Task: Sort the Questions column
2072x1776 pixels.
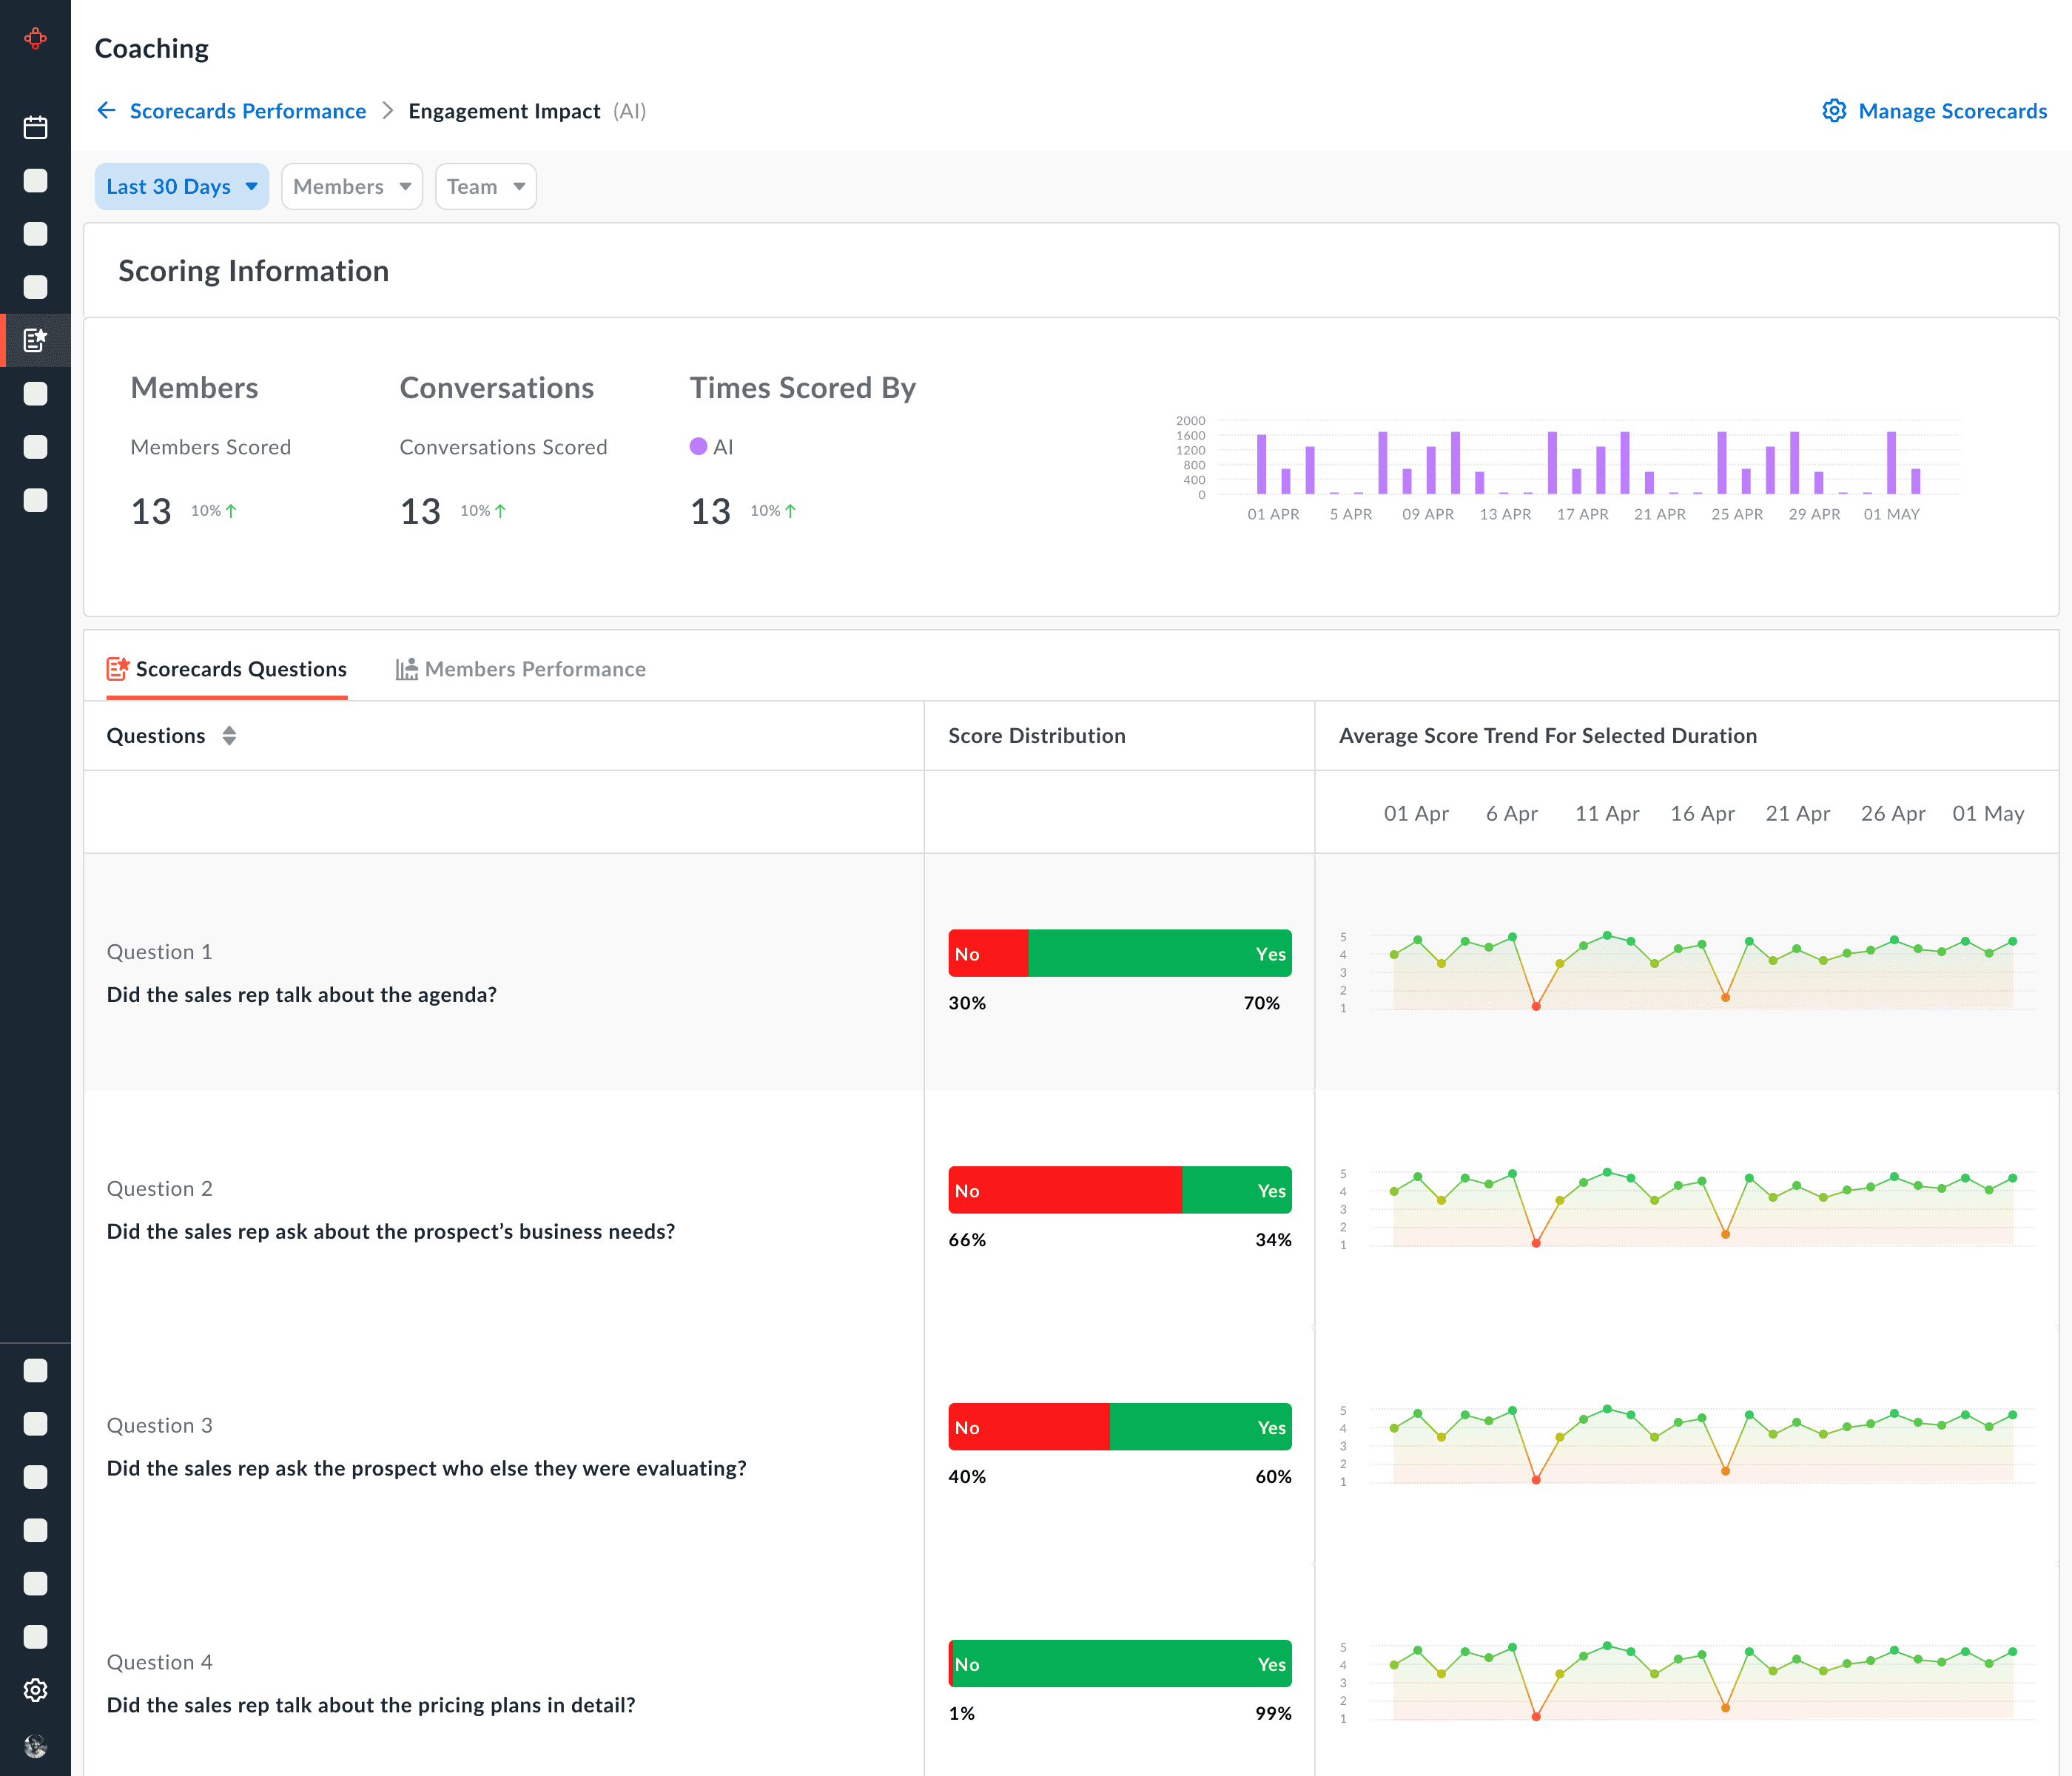Action: point(229,736)
